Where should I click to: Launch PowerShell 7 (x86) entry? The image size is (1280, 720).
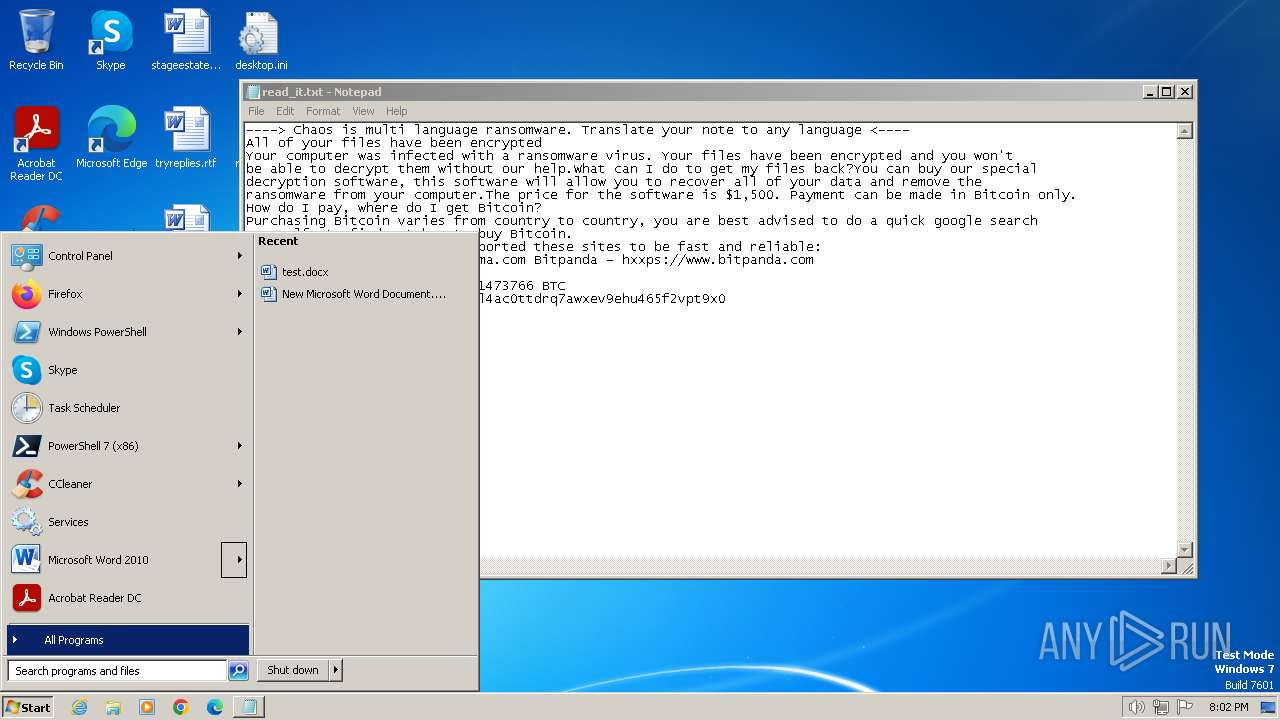pyautogui.click(x=127, y=446)
